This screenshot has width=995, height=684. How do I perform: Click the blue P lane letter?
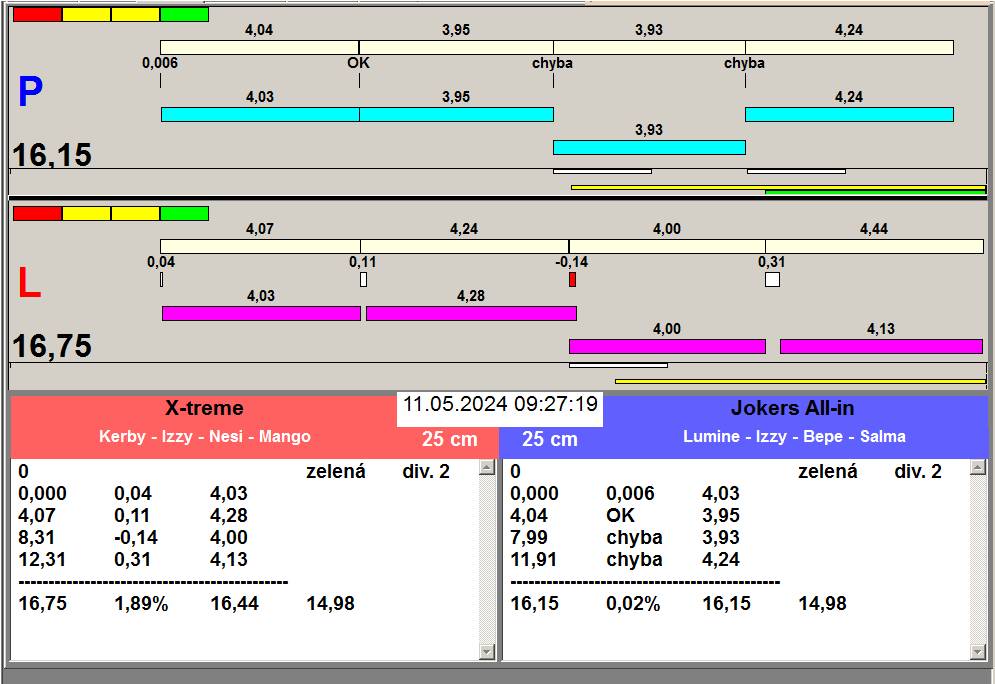30,92
